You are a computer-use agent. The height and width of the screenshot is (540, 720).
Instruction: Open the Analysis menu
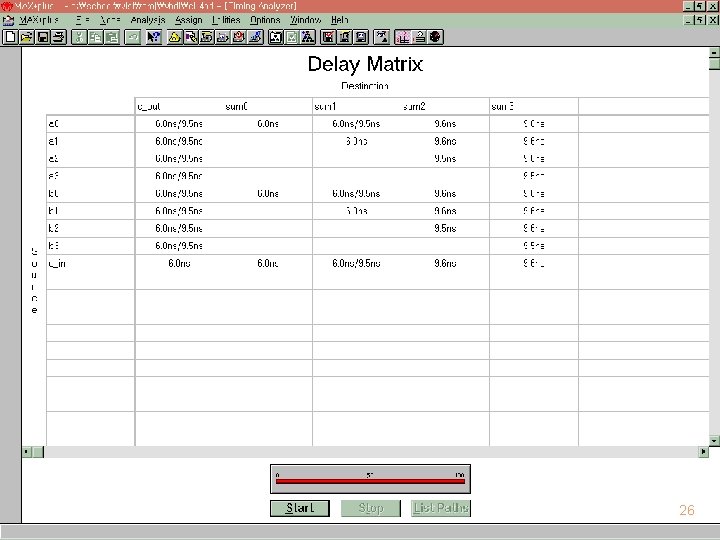(147, 20)
